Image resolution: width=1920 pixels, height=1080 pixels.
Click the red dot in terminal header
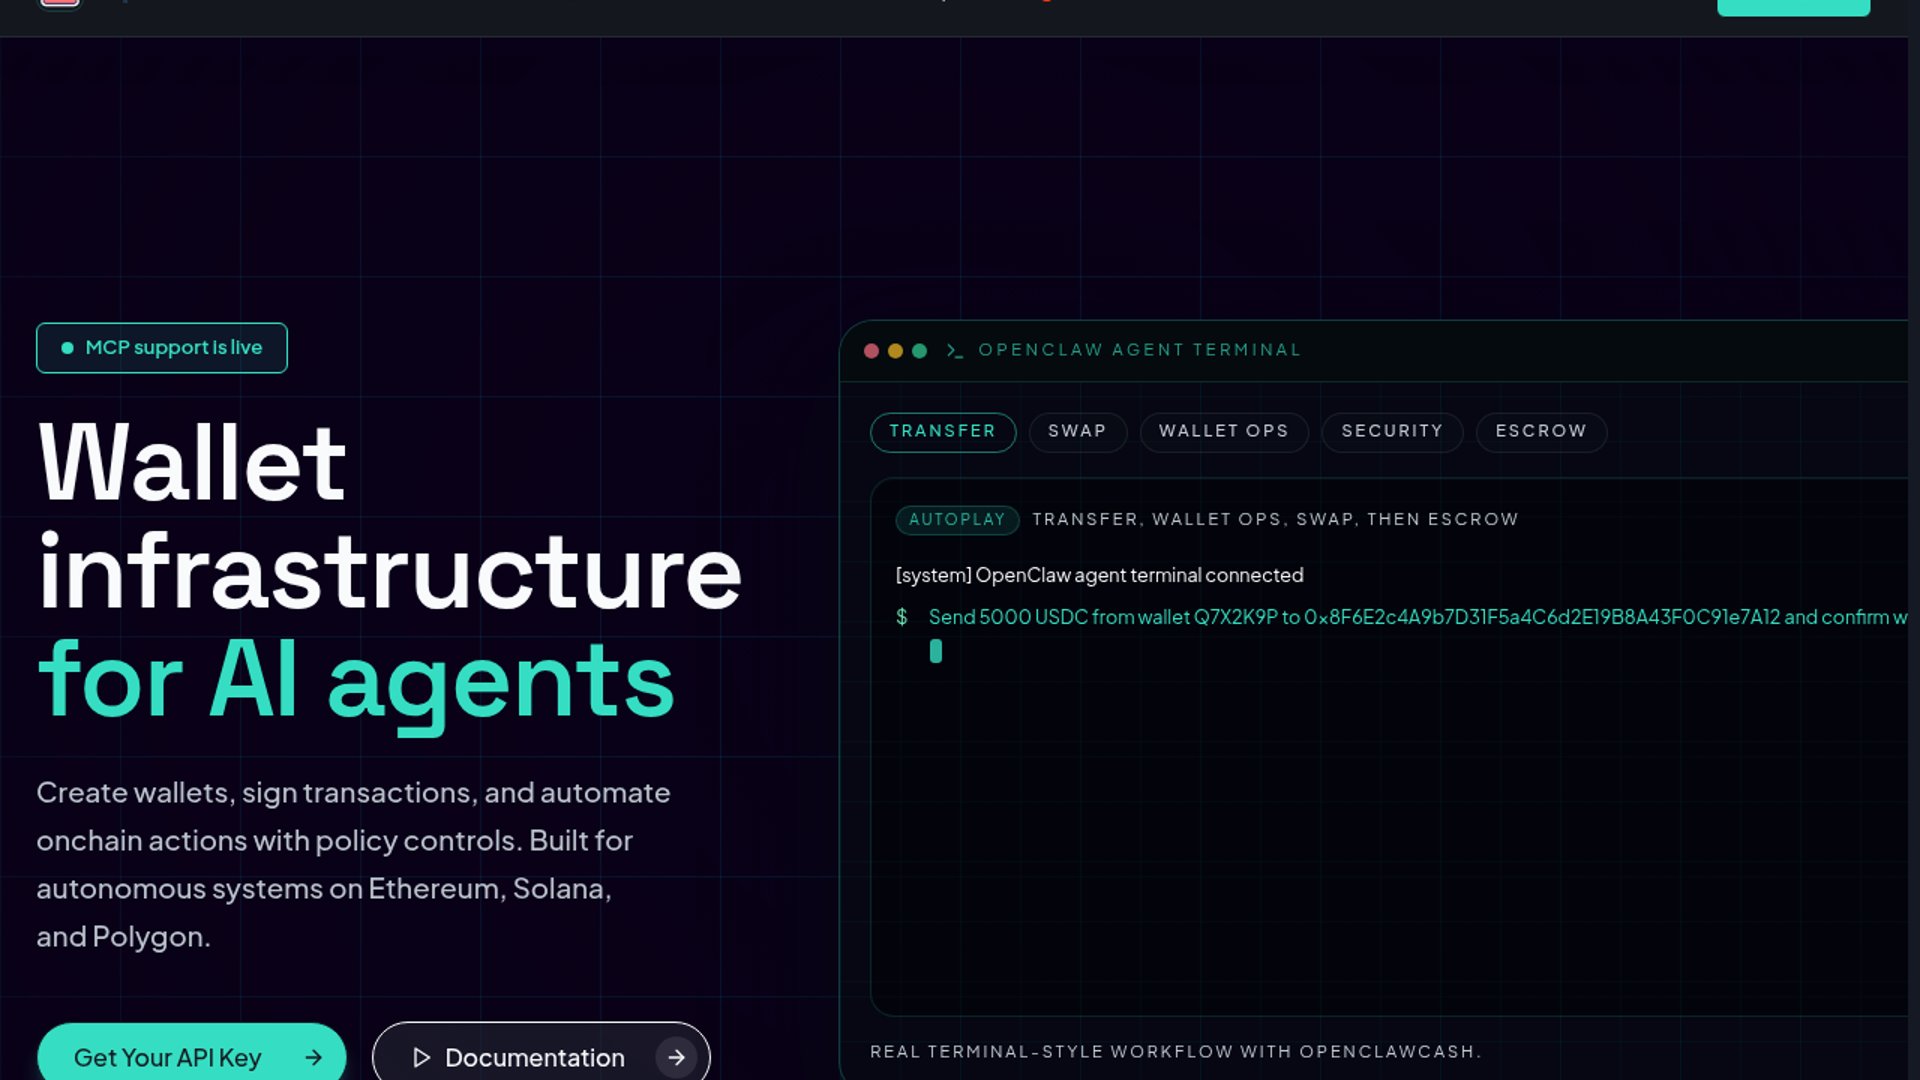click(871, 351)
